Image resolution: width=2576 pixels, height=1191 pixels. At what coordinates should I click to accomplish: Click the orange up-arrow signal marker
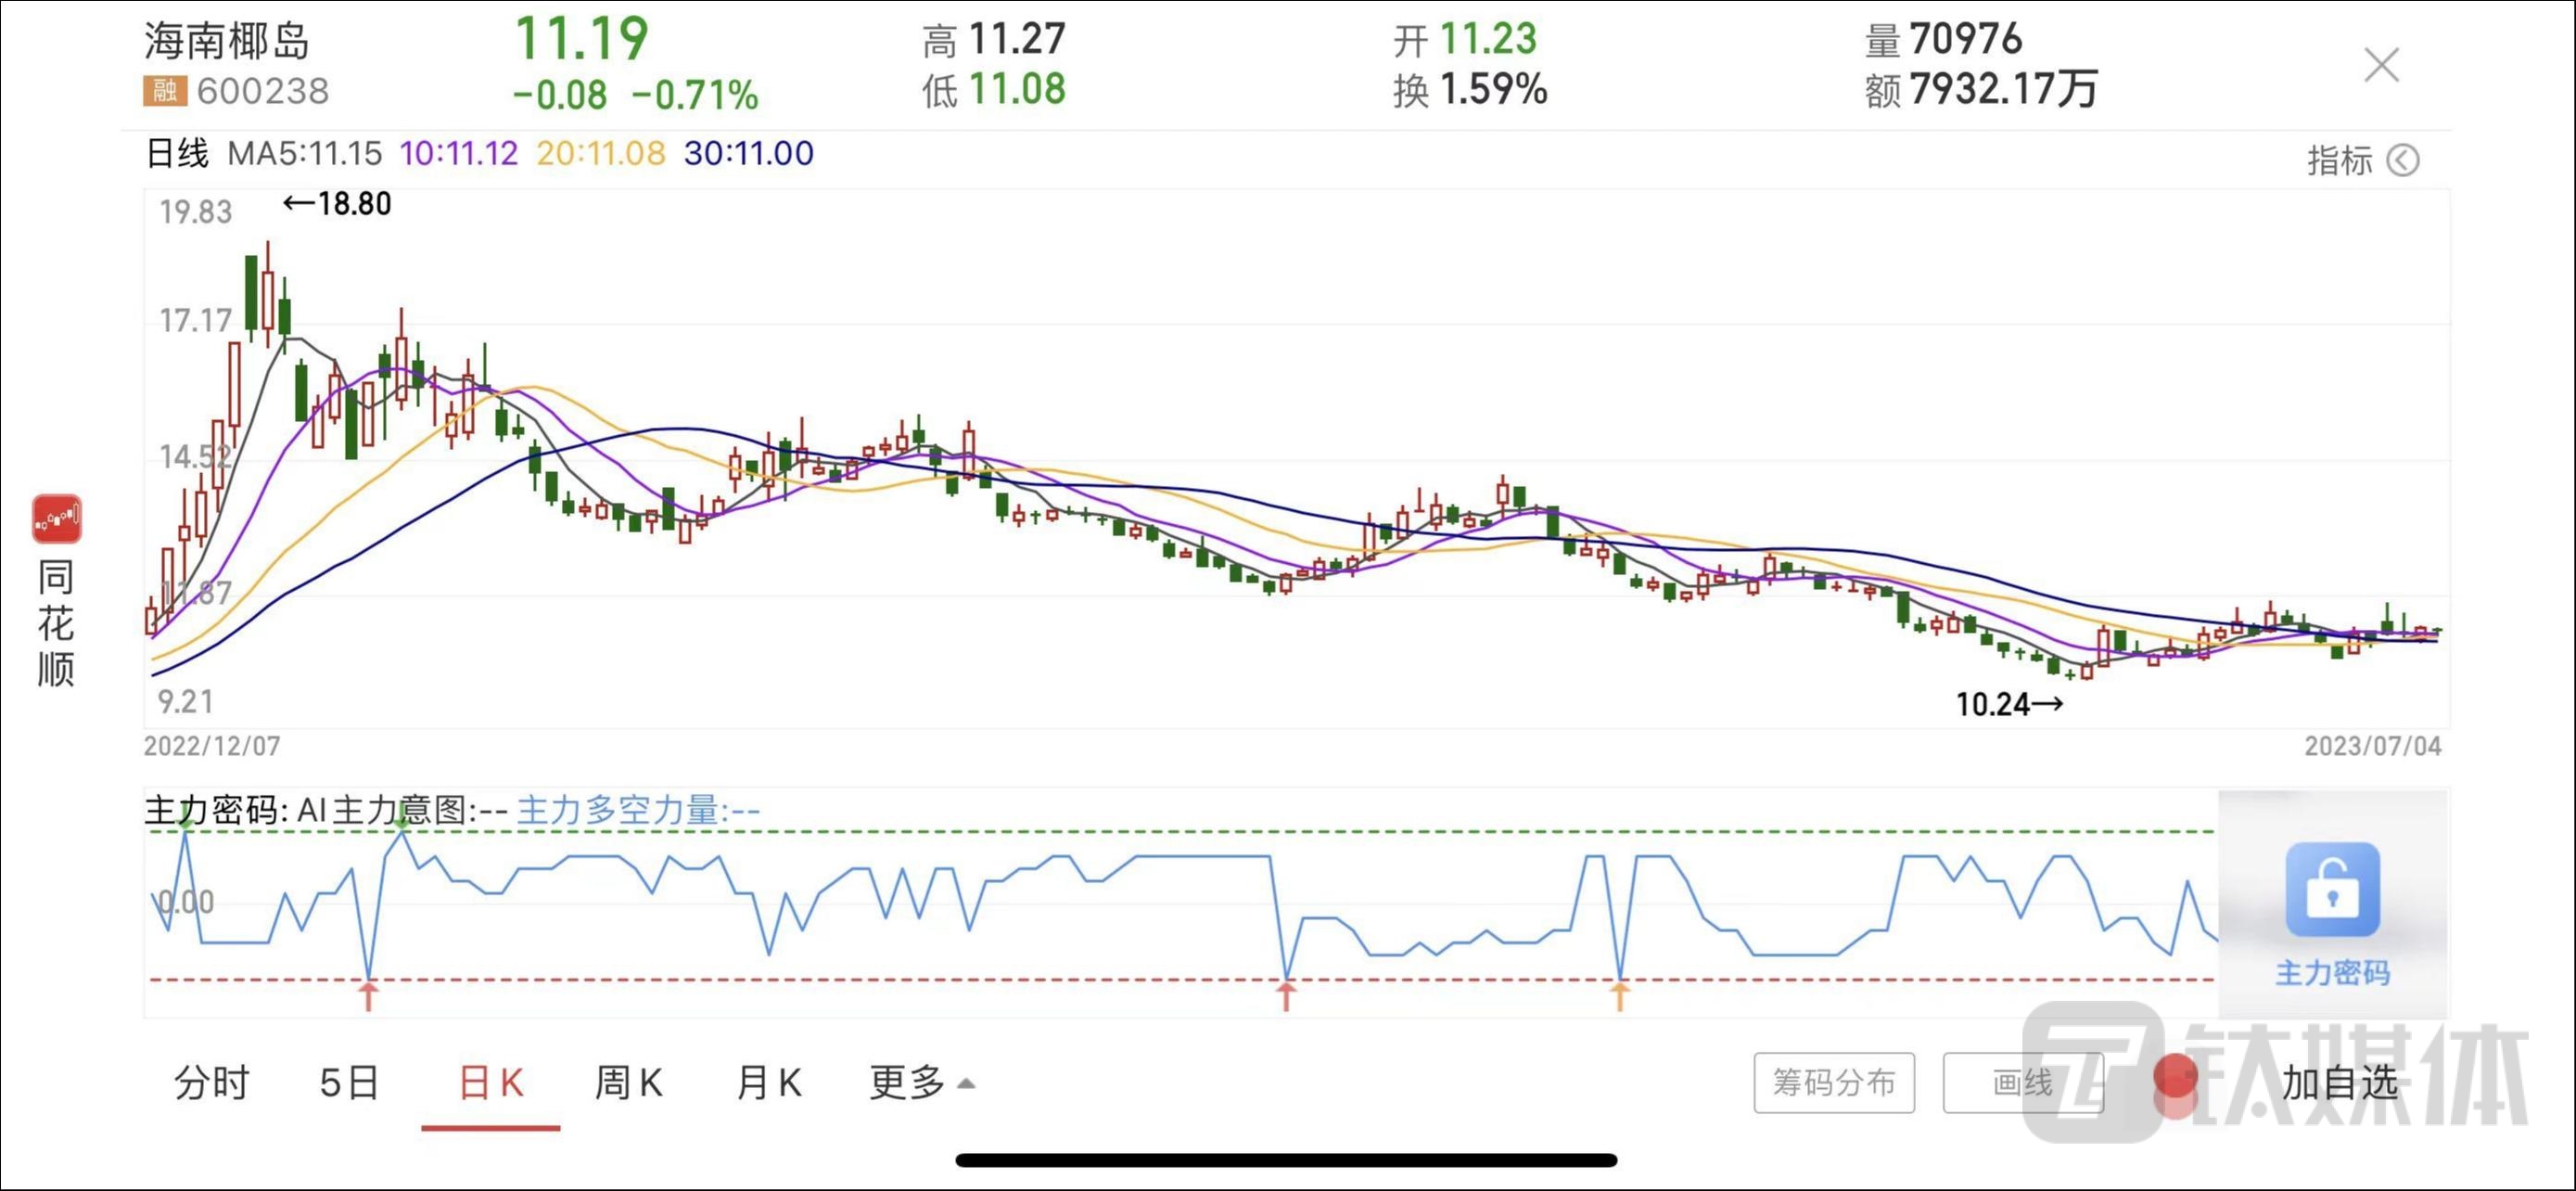point(1619,996)
